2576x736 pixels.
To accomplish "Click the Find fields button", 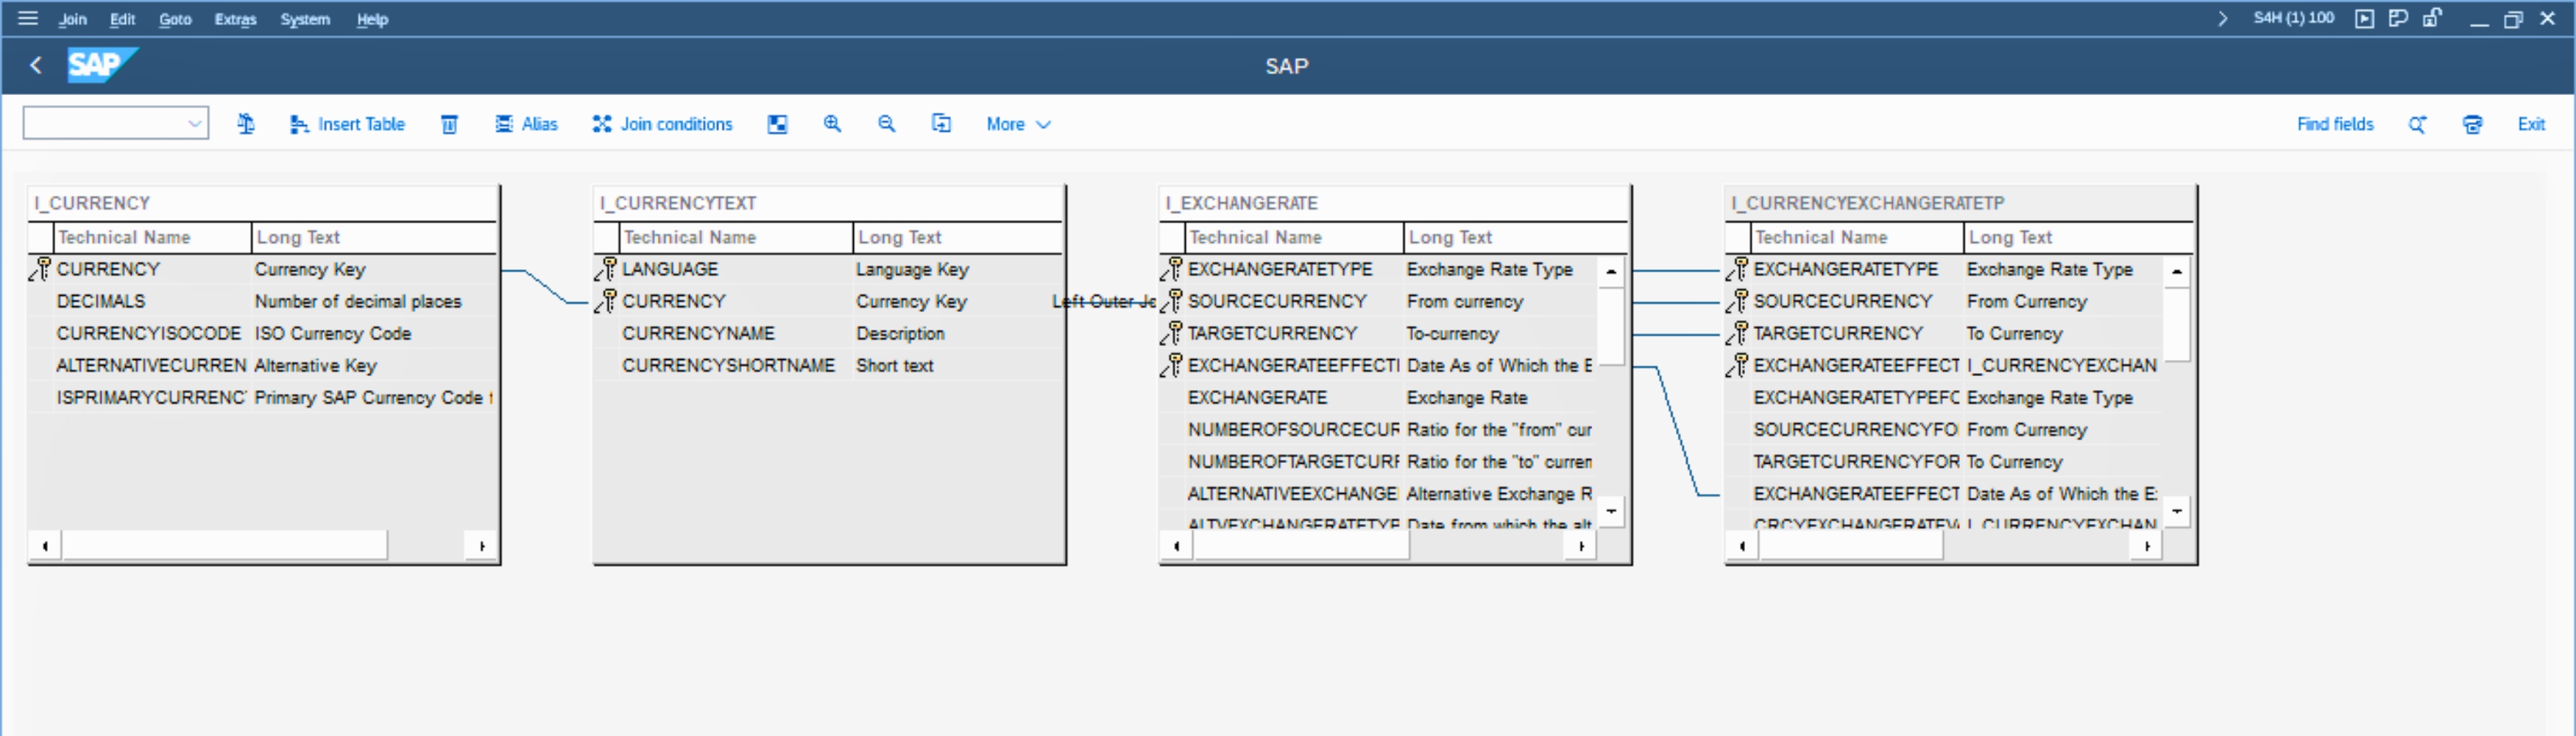I will coord(2334,124).
